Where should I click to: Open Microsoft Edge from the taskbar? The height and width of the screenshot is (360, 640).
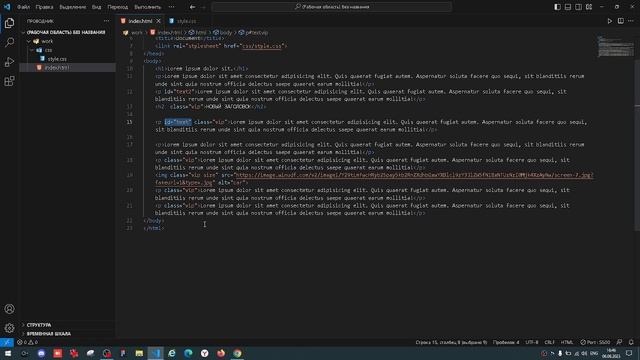pyautogui.click(x=188, y=353)
